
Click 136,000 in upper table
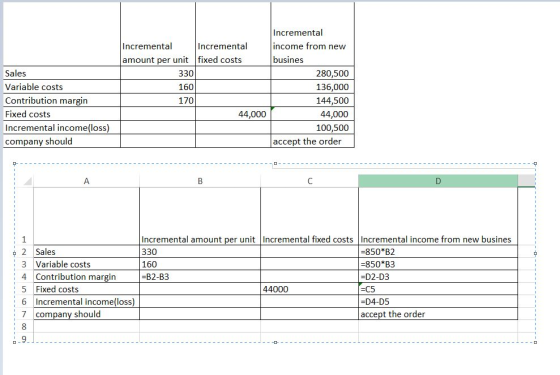tap(332, 87)
